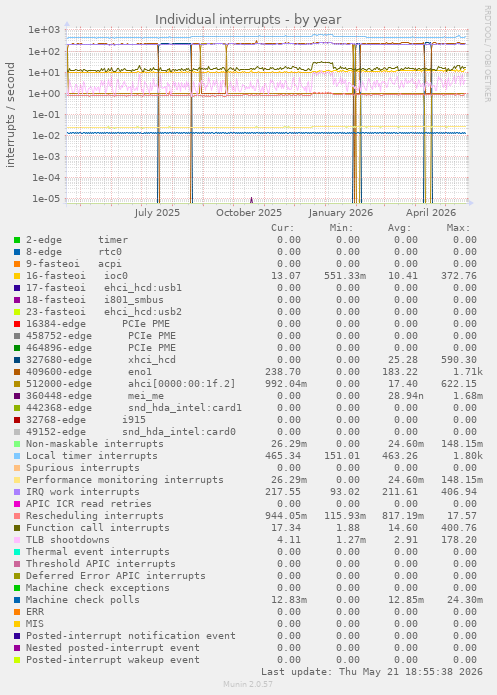The image size is (497, 695).
Task: Click the purple mei_me spike on the graph
Action: (x=251, y=200)
